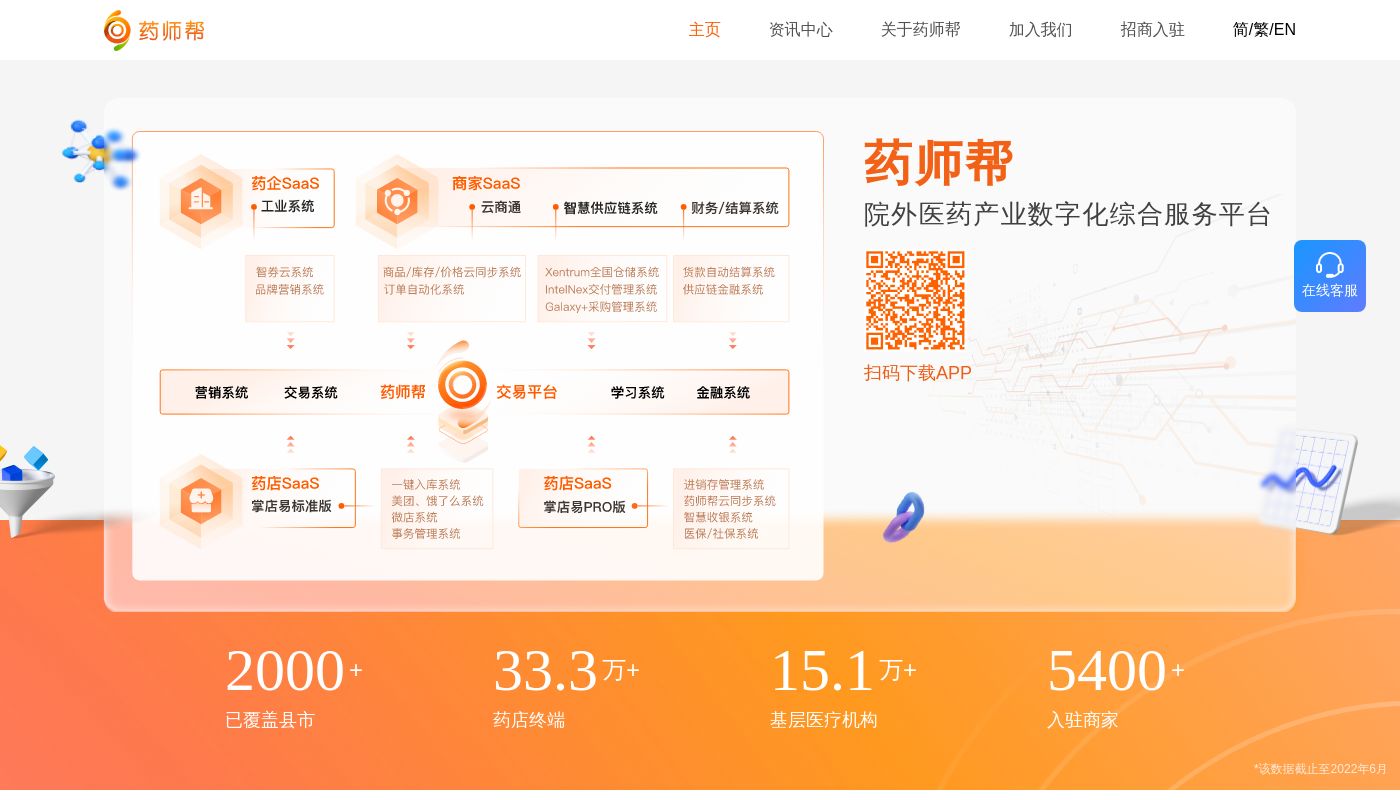Open the 在线客服 support button
Screen dimensions: 1400x800
[1330, 276]
